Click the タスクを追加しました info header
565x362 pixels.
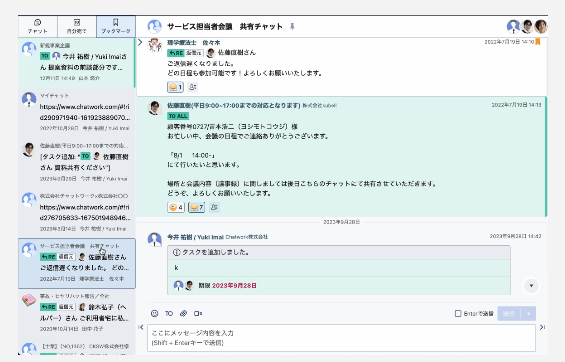click(x=339, y=252)
